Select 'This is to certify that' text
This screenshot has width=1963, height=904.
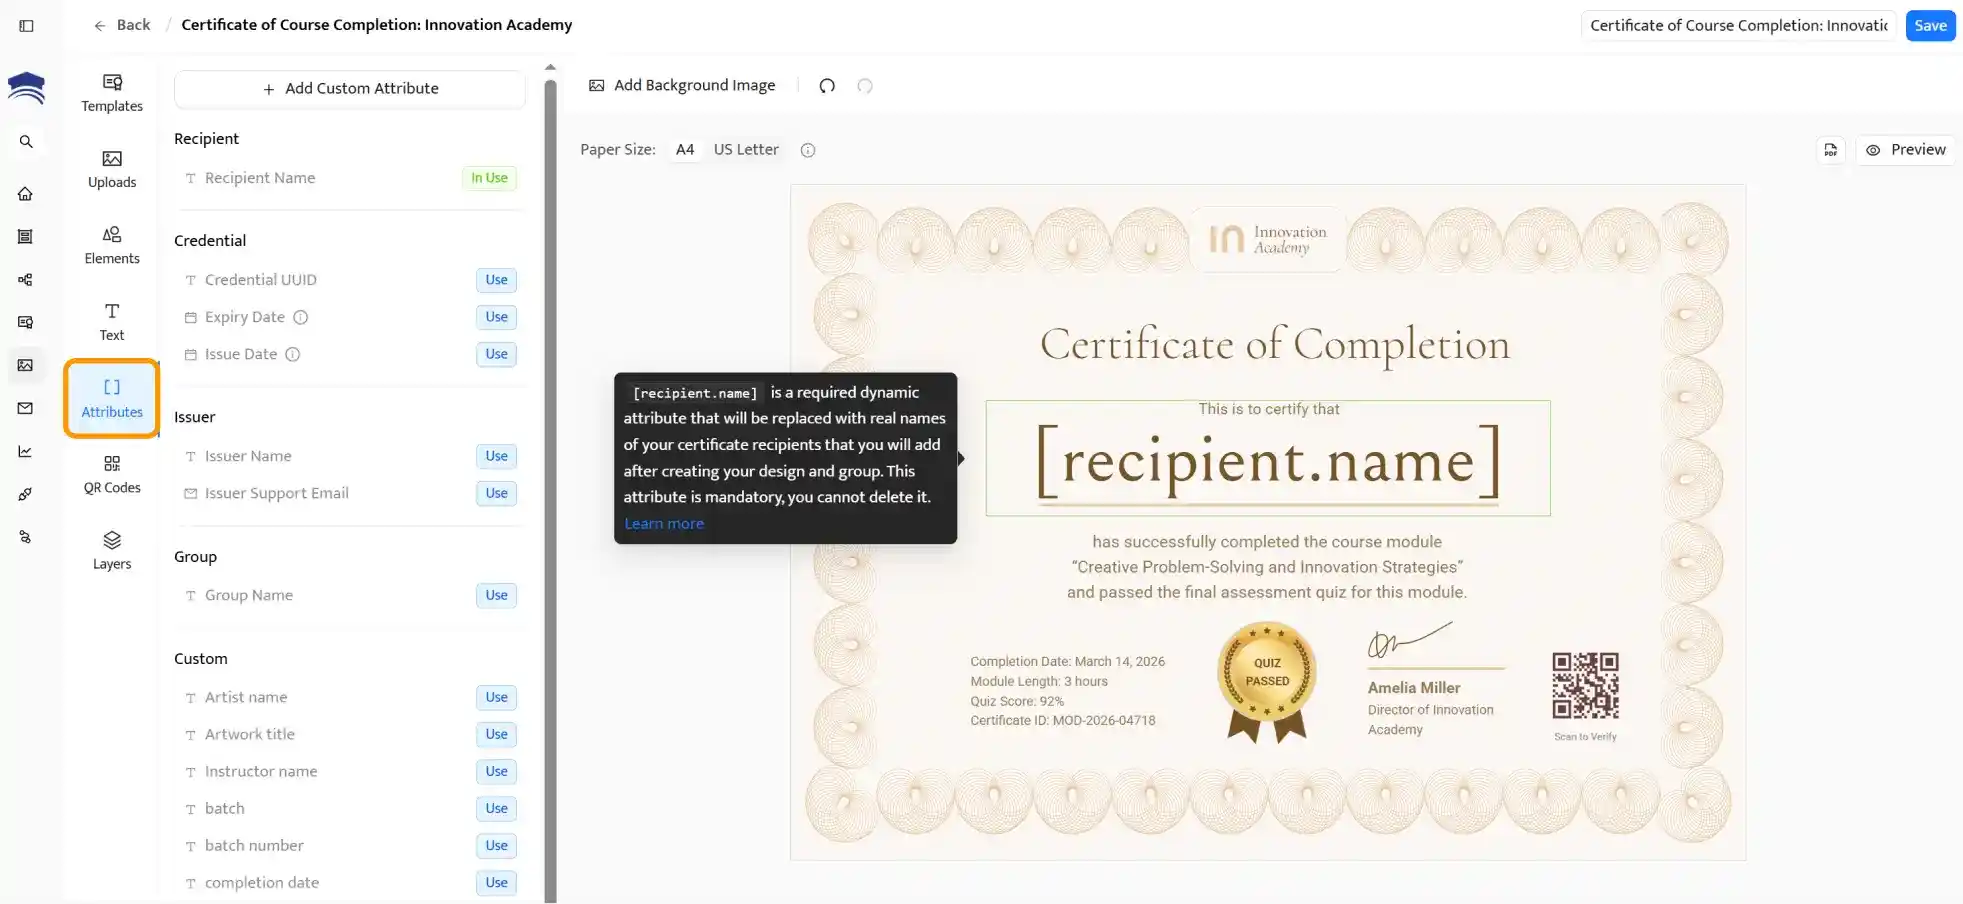tap(1269, 409)
